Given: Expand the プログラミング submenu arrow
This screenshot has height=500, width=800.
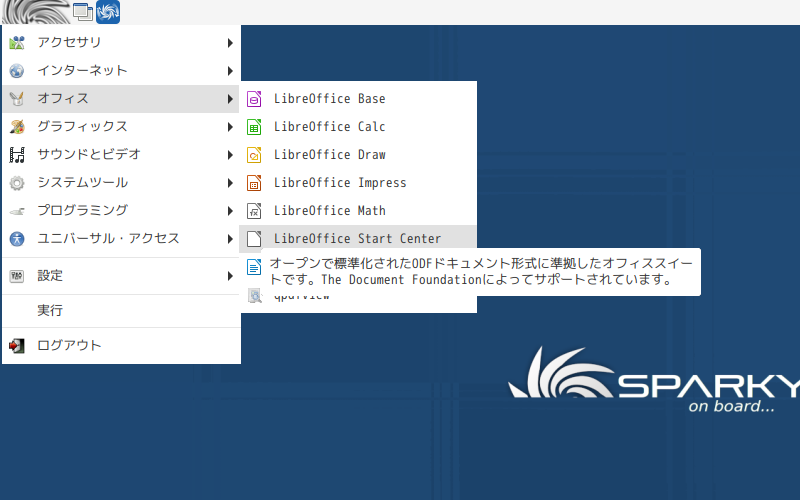Looking at the screenshot, I should (x=230, y=211).
